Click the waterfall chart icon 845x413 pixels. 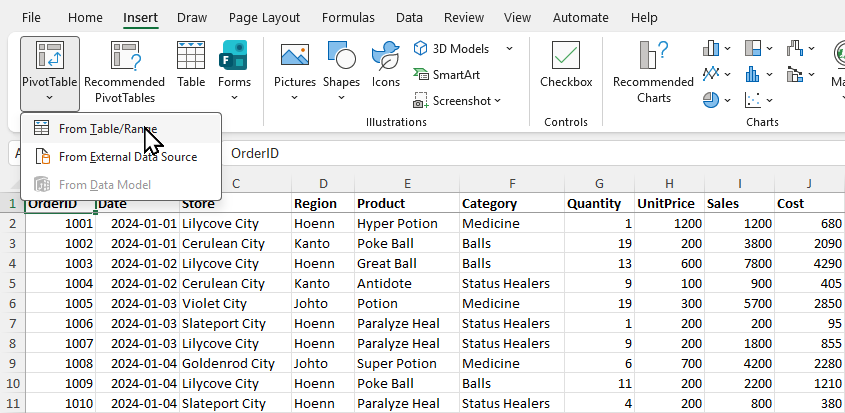(x=795, y=49)
